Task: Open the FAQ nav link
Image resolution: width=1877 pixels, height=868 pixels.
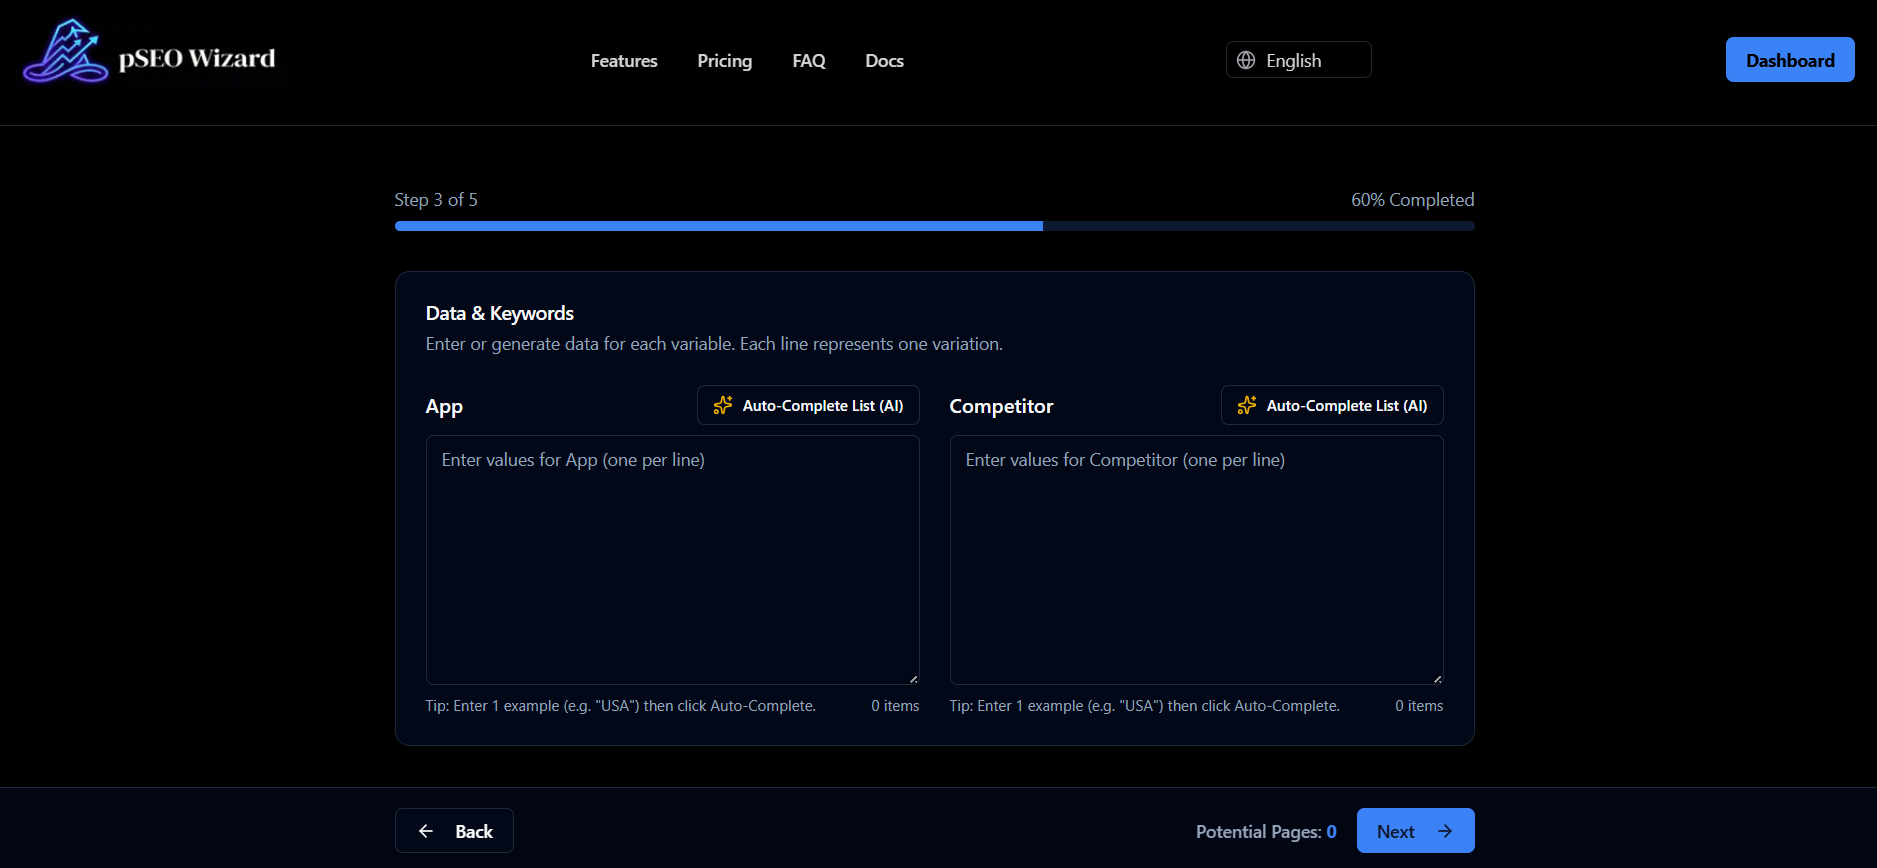Action: tap(808, 61)
